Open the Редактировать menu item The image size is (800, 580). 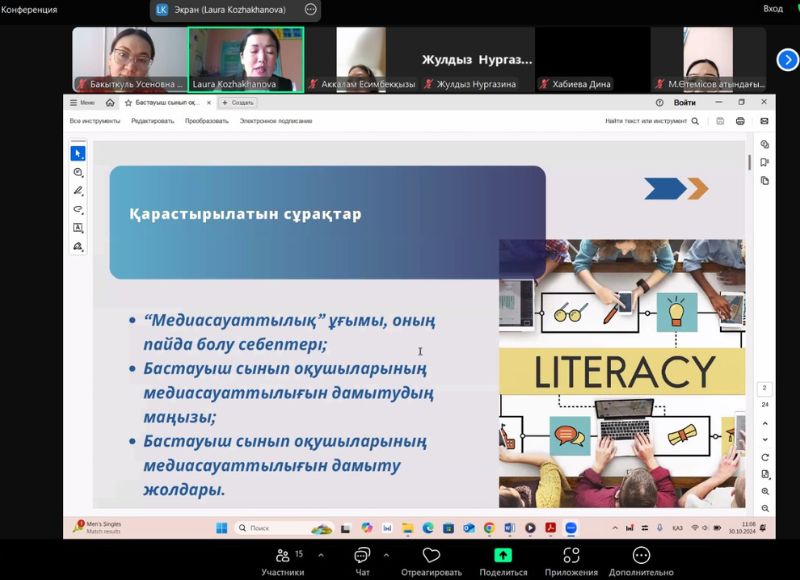(152, 121)
